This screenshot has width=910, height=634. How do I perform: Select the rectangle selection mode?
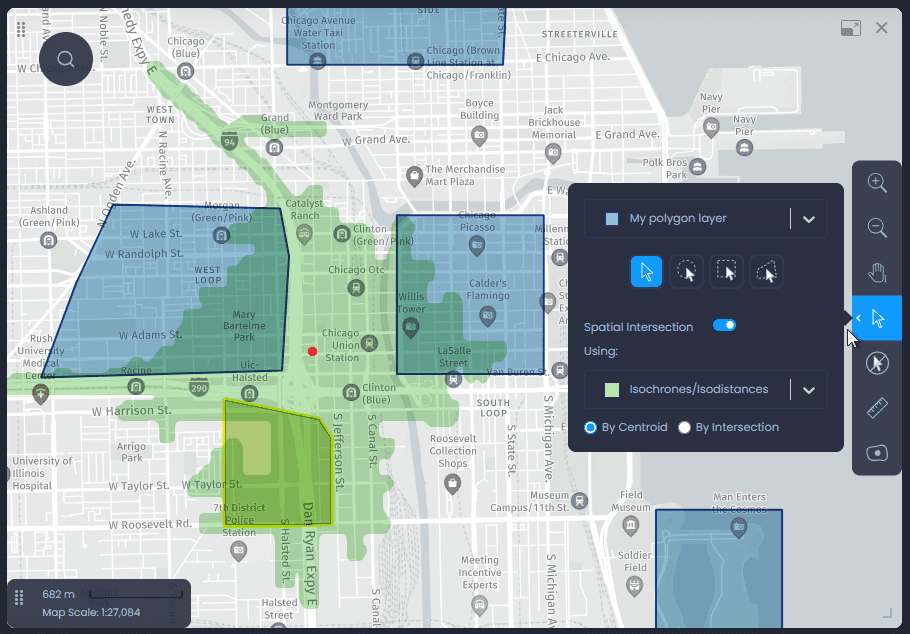coord(726,271)
